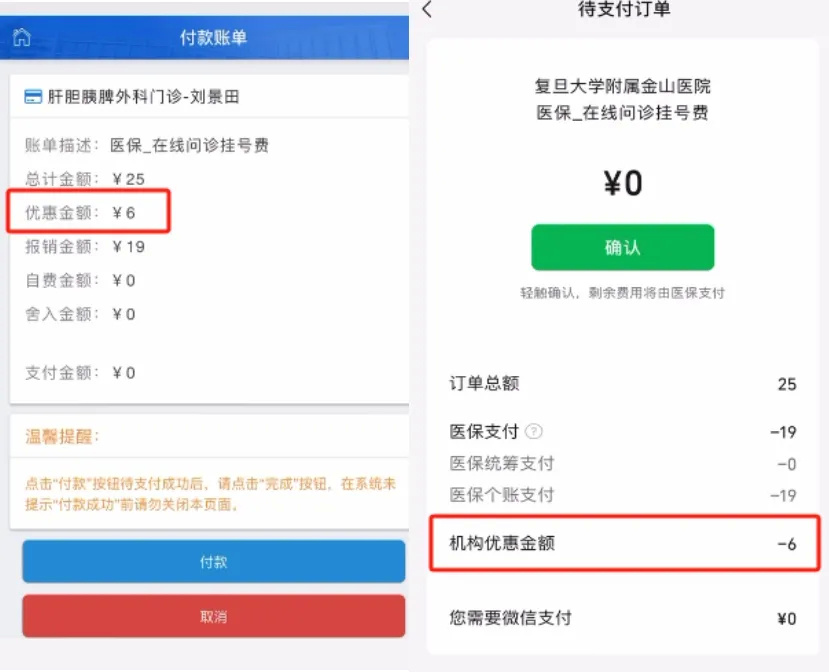Tap the home icon in the blue header
The image size is (829, 672).
click(x=21, y=38)
